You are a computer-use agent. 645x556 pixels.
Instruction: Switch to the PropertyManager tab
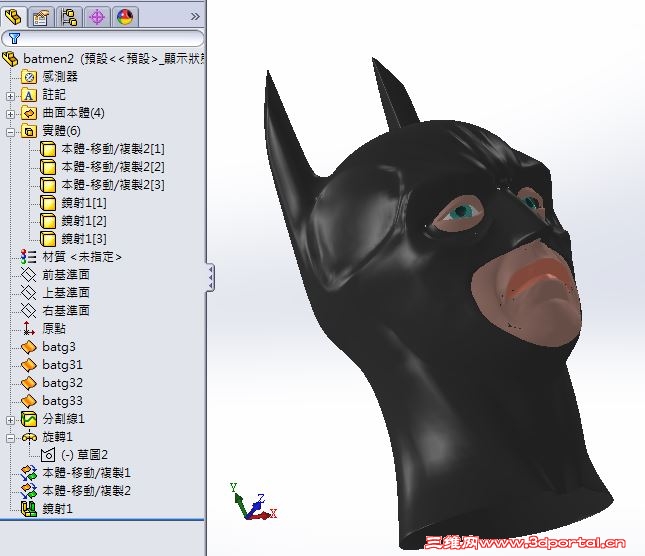(x=41, y=17)
